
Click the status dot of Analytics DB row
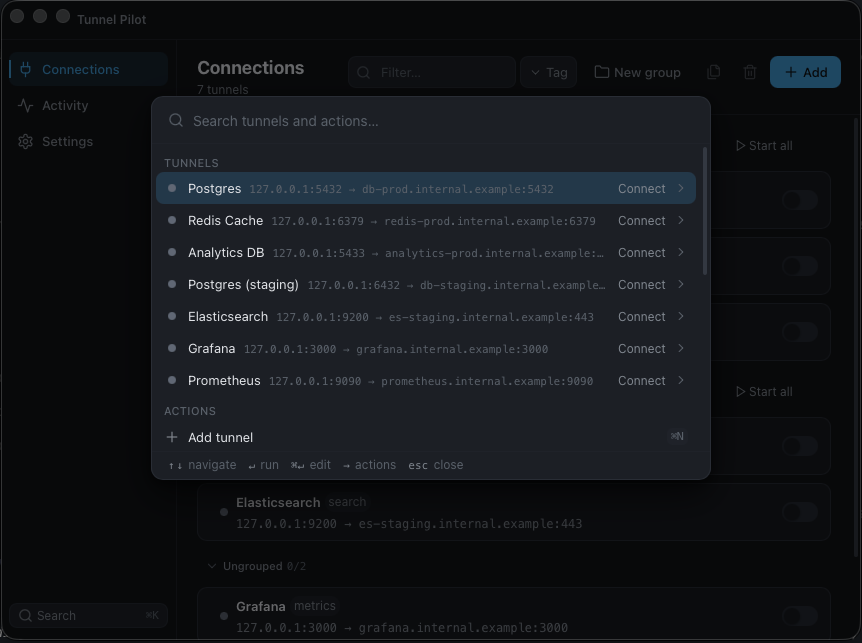point(172,252)
